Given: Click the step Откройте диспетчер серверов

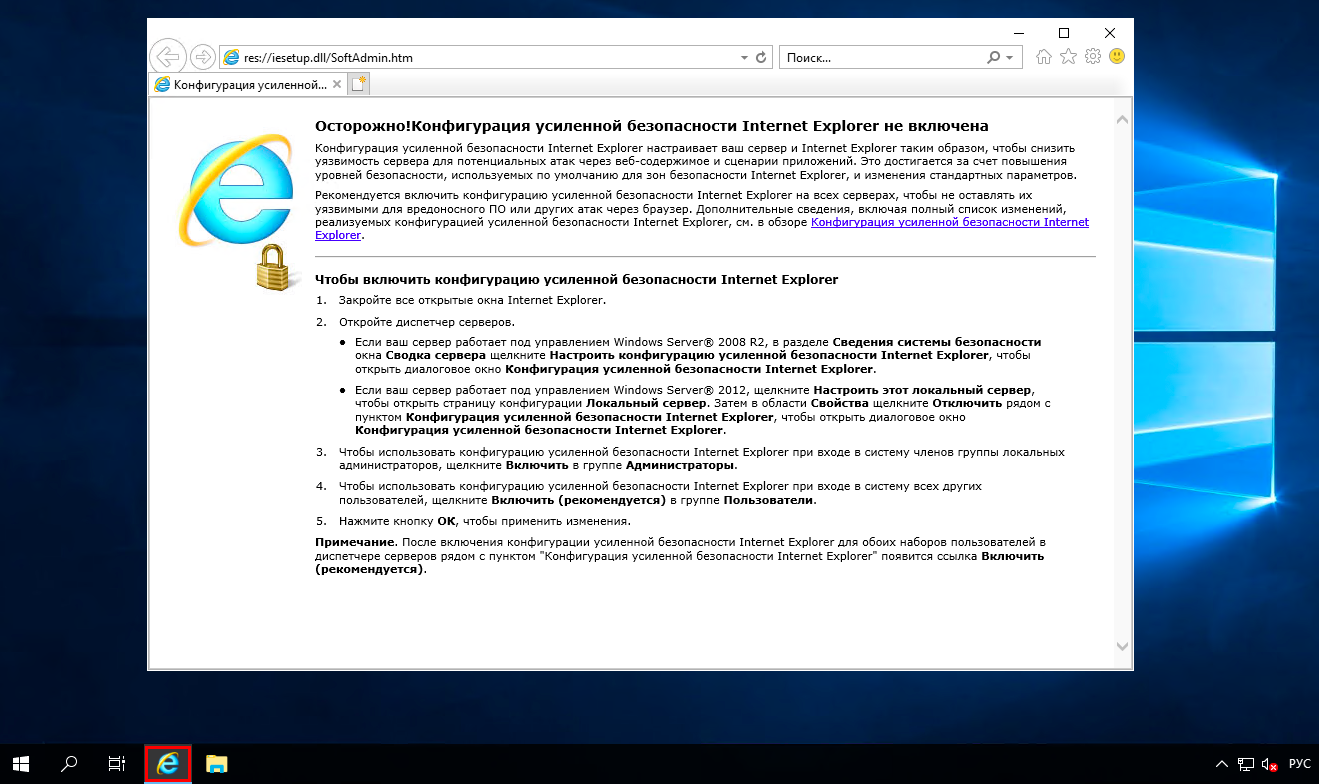Looking at the screenshot, I should pos(427,322).
